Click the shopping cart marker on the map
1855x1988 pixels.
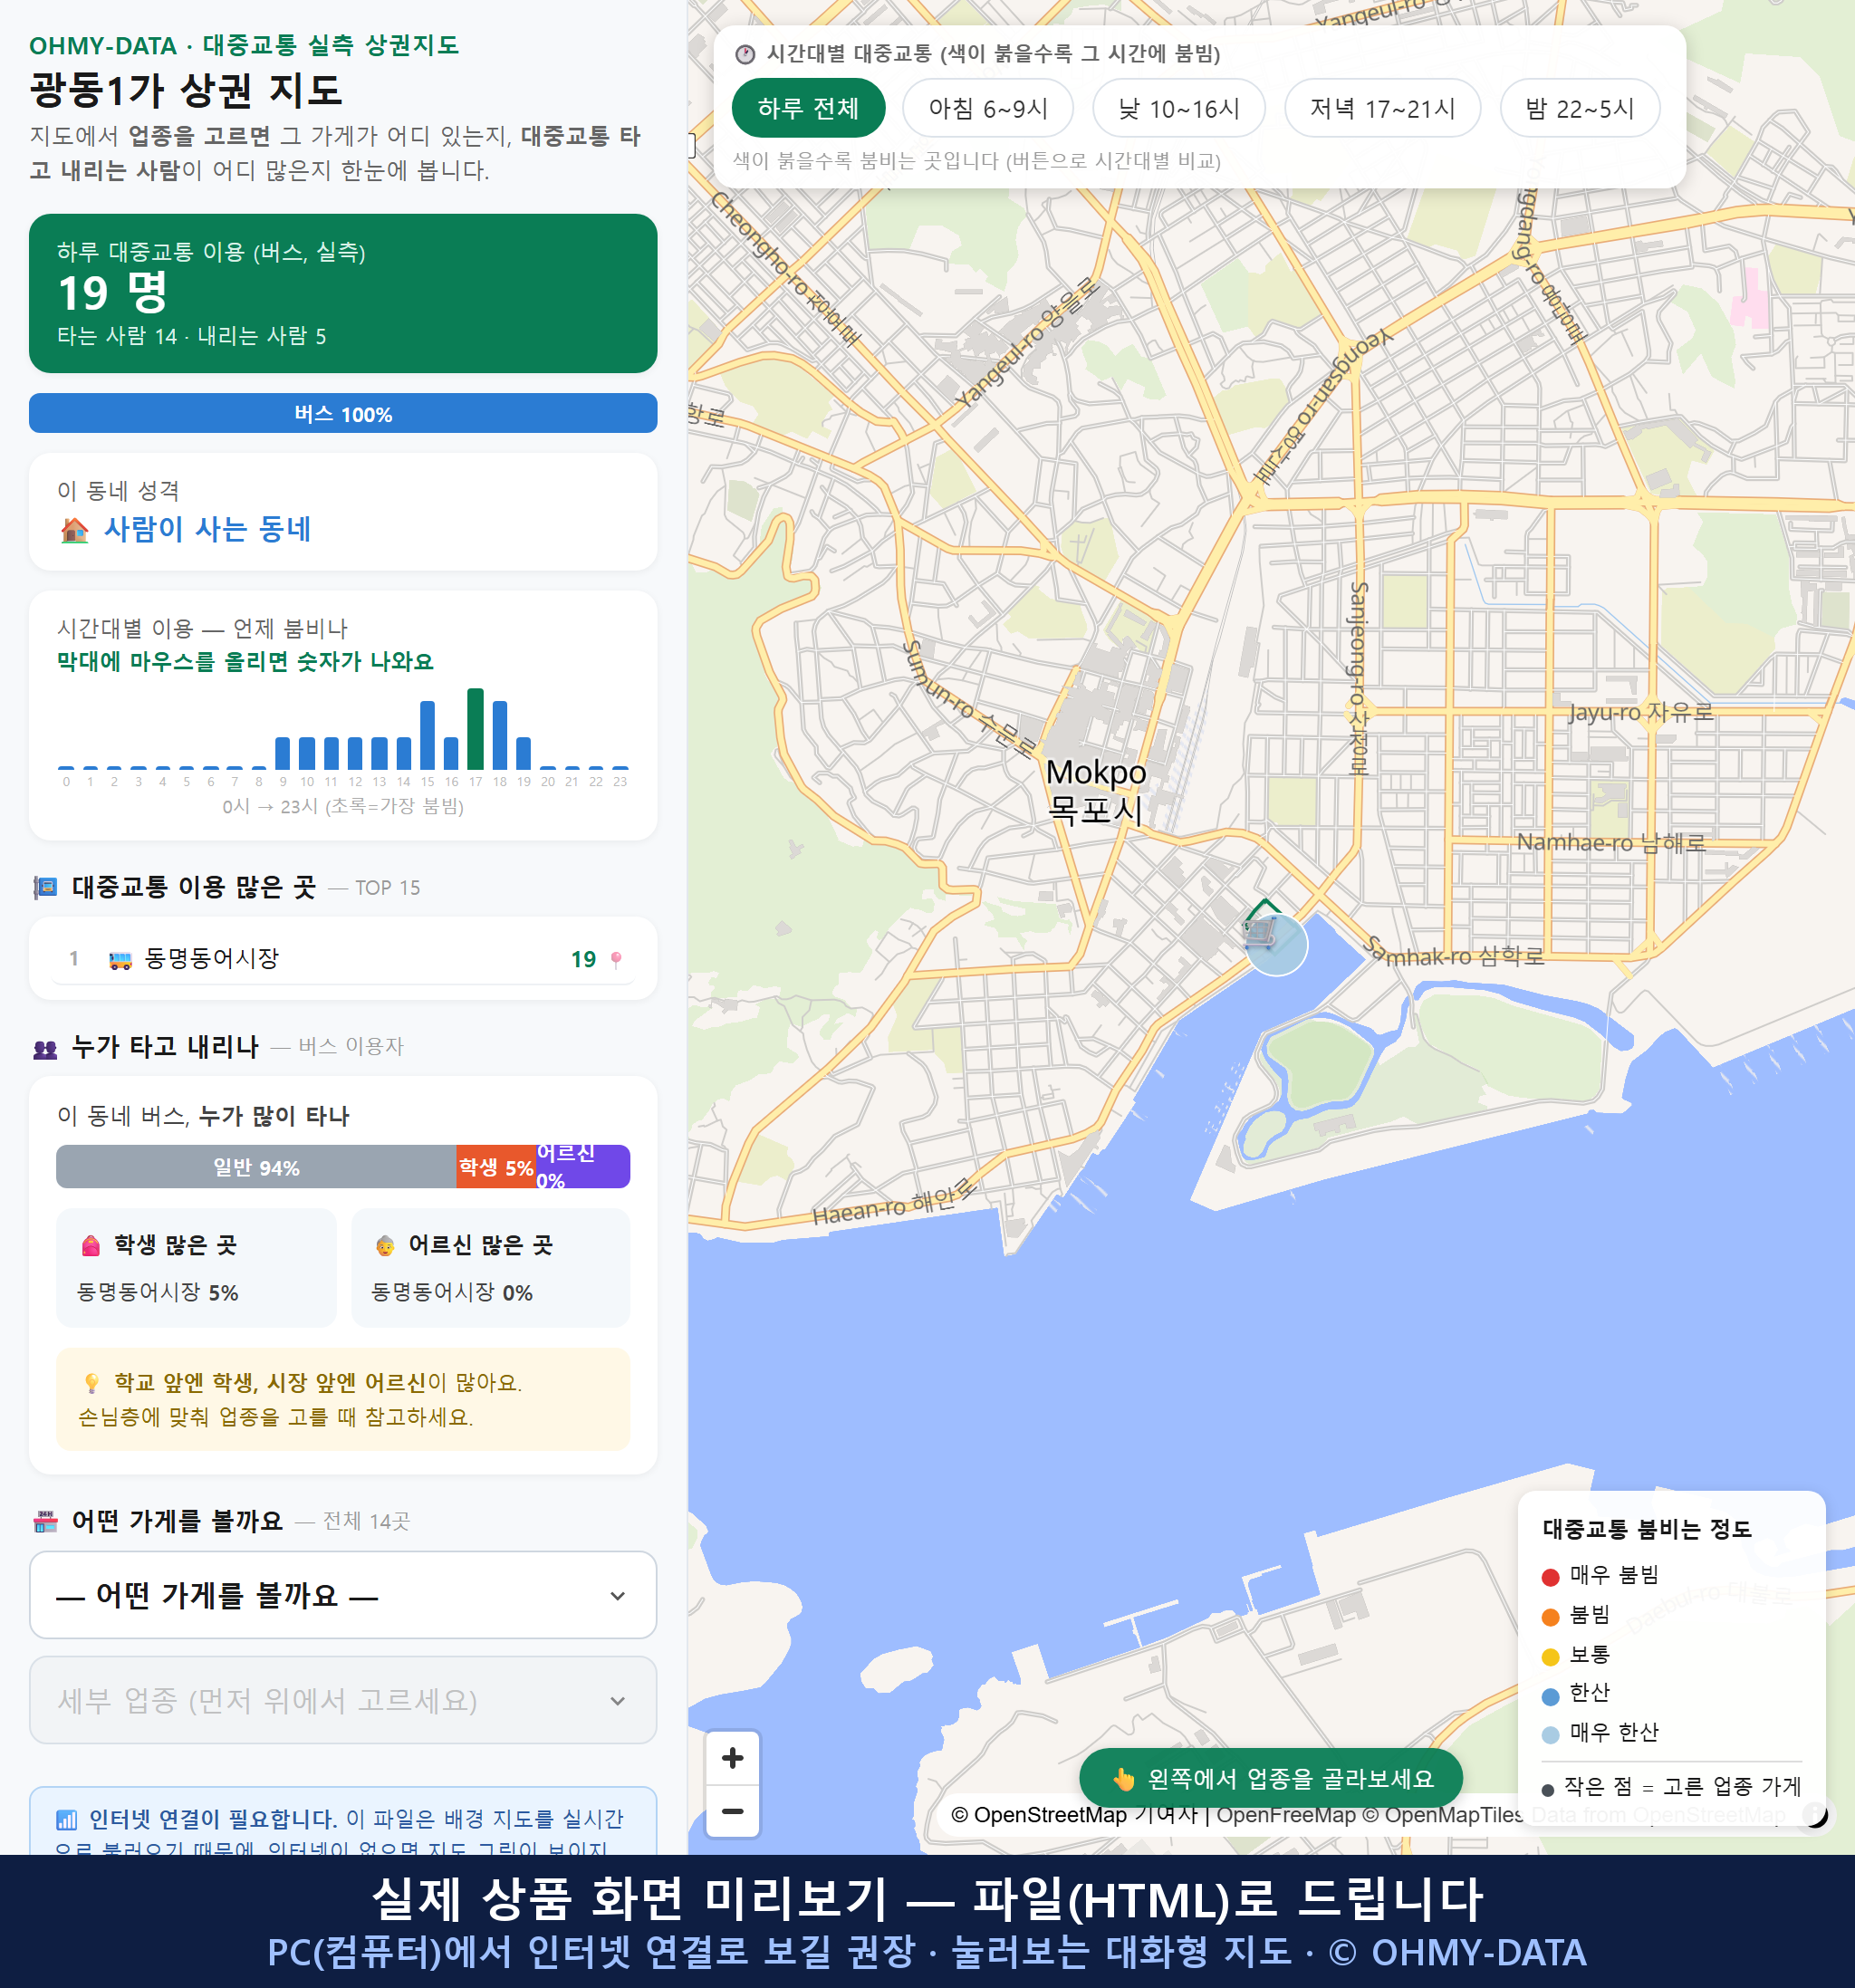[x=1260, y=932]
